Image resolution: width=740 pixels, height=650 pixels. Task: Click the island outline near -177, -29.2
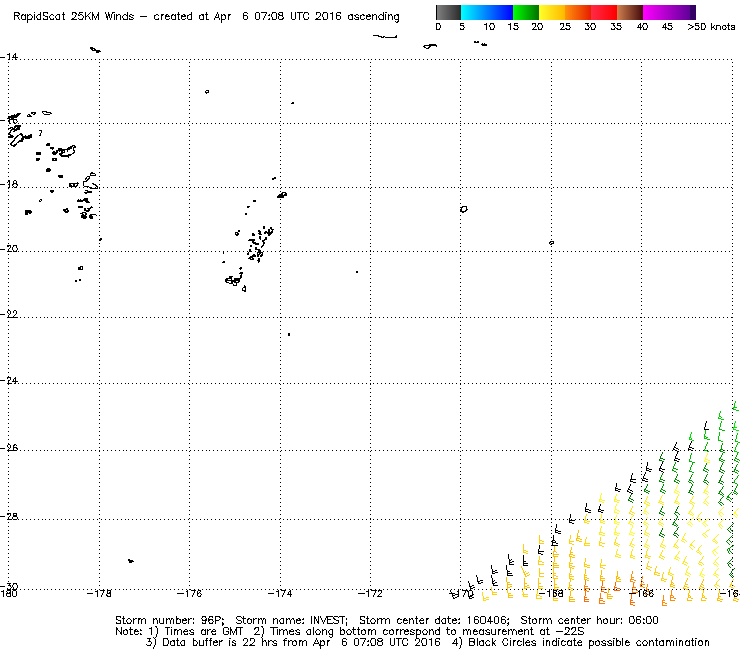coord(131,561)
